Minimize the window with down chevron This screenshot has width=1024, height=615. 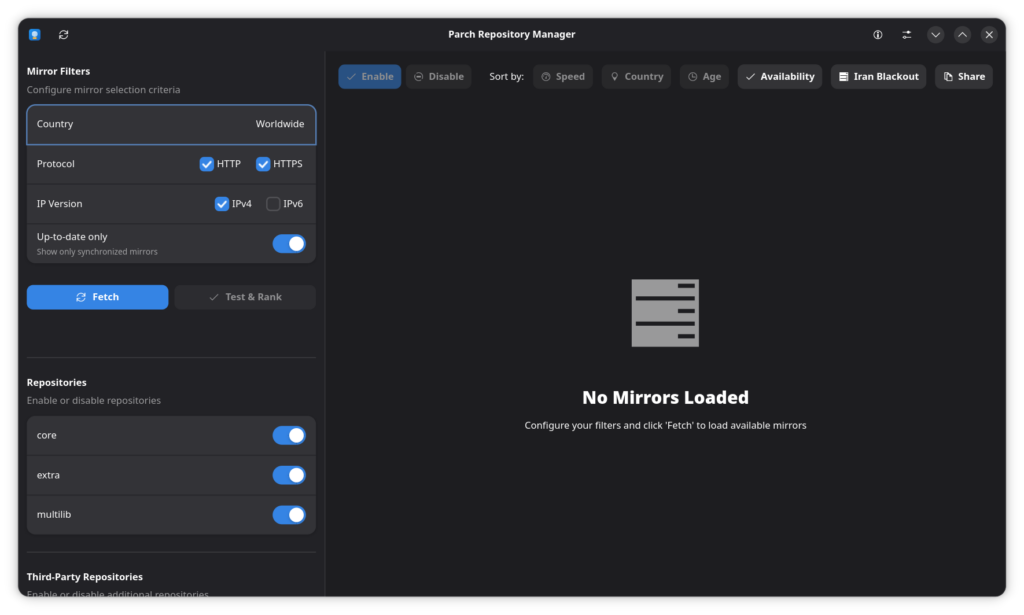point(935,35)
